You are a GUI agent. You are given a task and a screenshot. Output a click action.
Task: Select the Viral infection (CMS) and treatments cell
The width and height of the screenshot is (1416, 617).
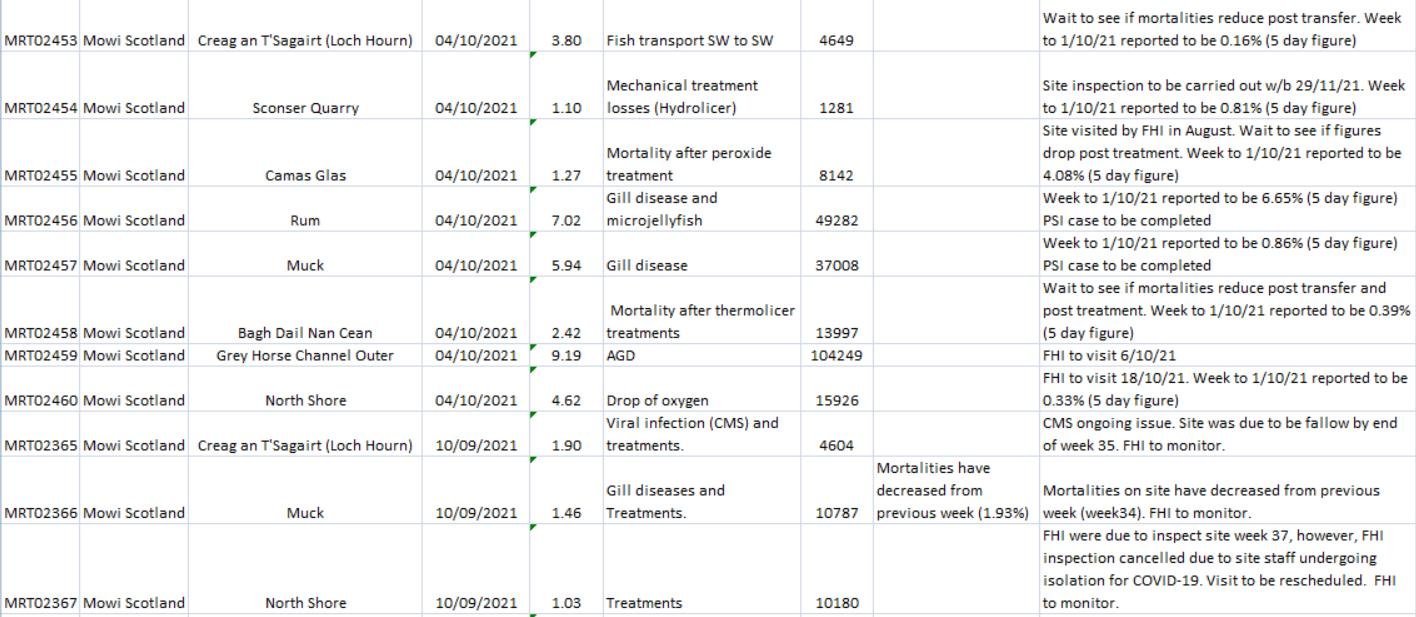tap(692, 434)
